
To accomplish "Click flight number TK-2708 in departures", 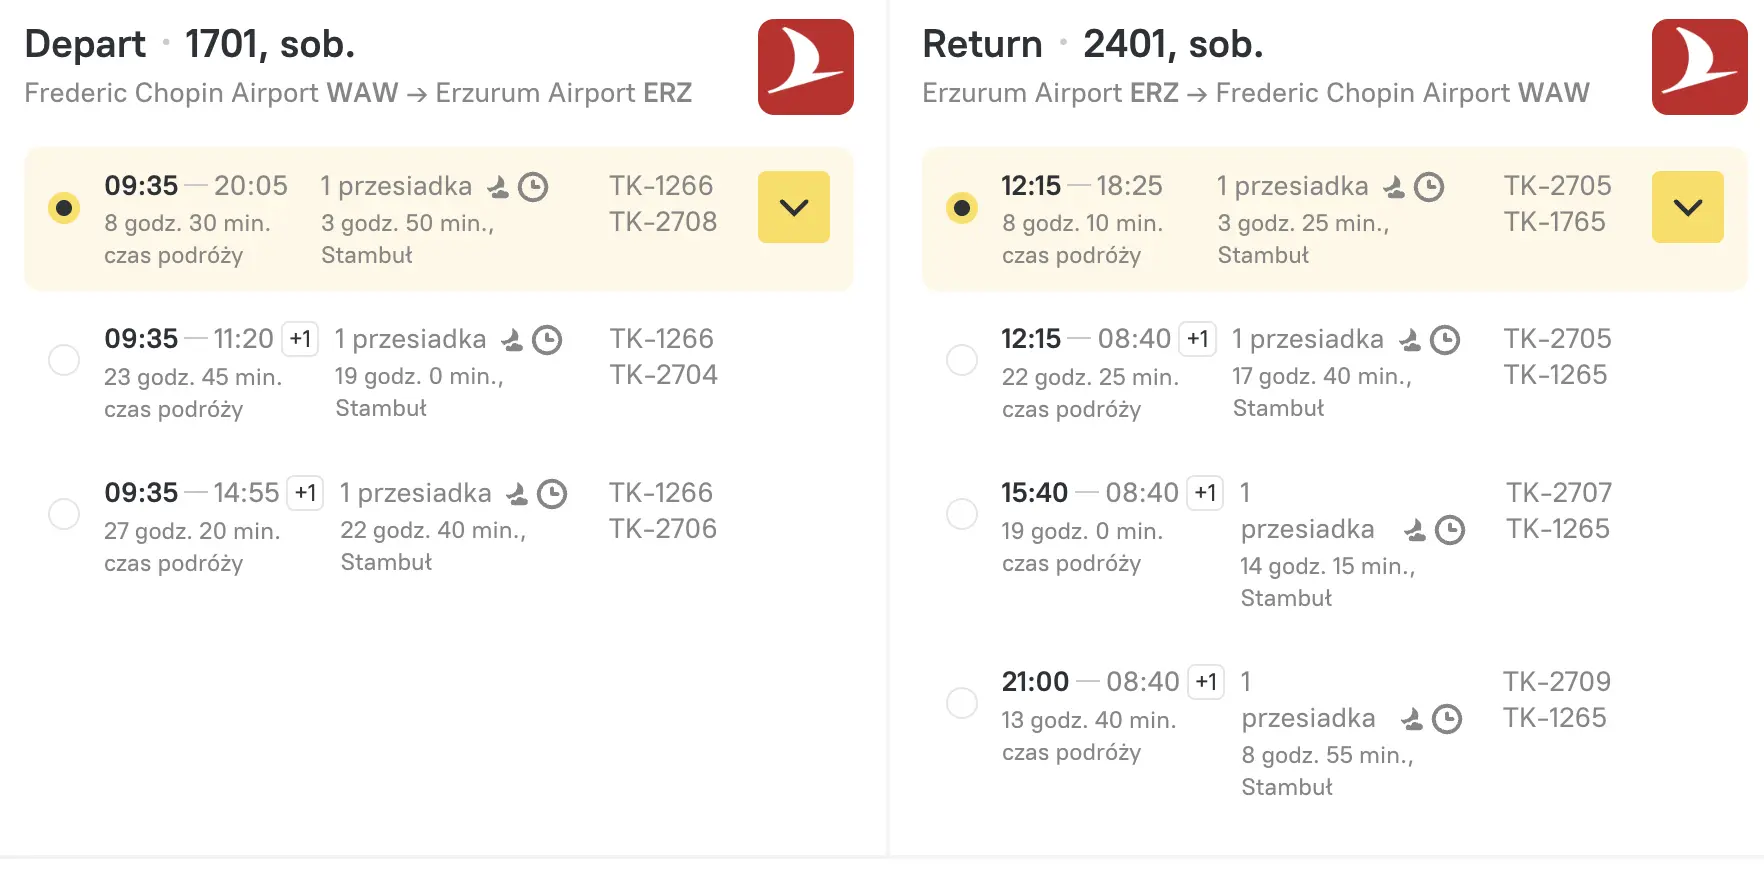I will pos(663,222).
